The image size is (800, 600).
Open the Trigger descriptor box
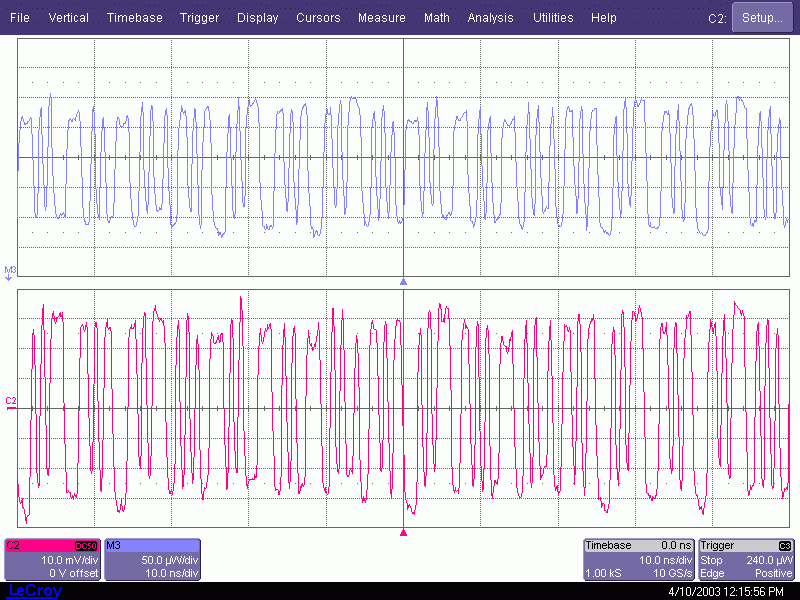click(x=747, y=559)
